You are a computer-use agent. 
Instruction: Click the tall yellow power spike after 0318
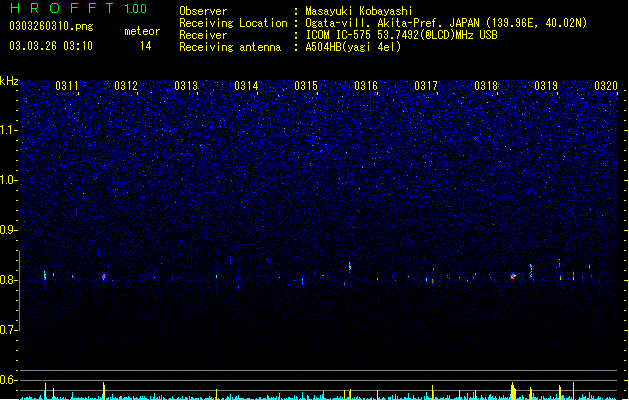point(513,391)
